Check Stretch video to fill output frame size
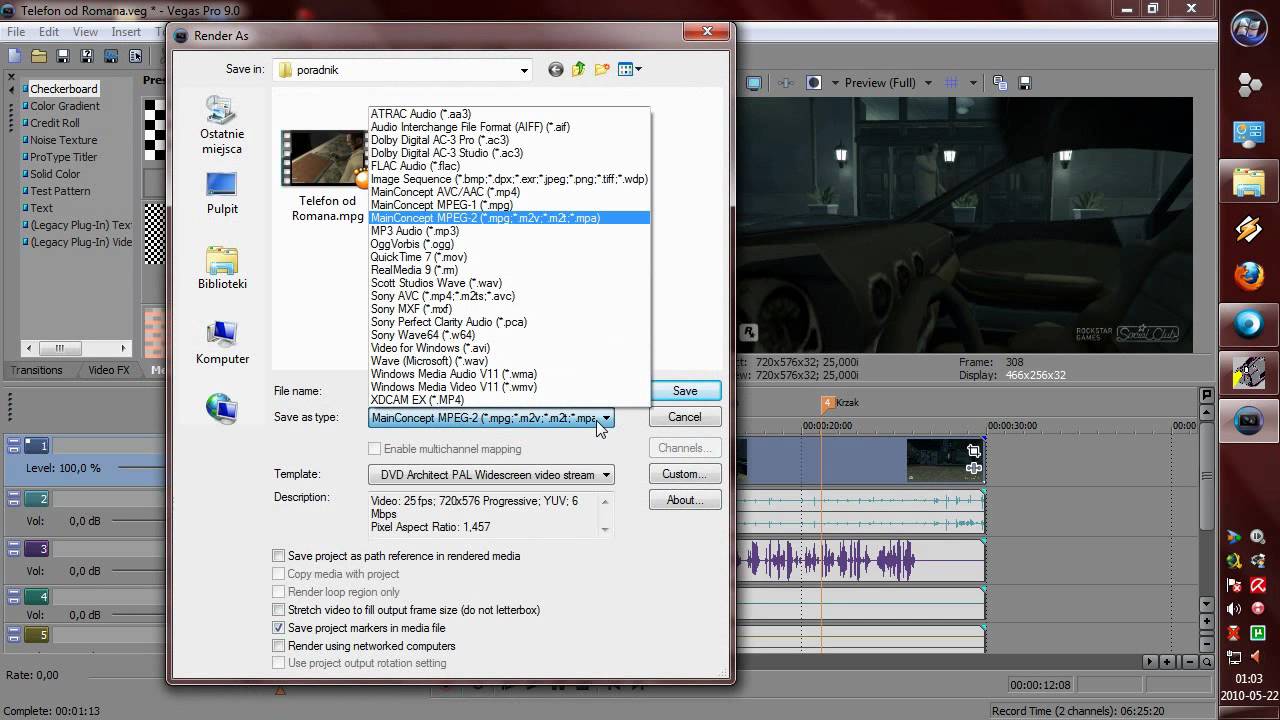 [x=279, y=610]
